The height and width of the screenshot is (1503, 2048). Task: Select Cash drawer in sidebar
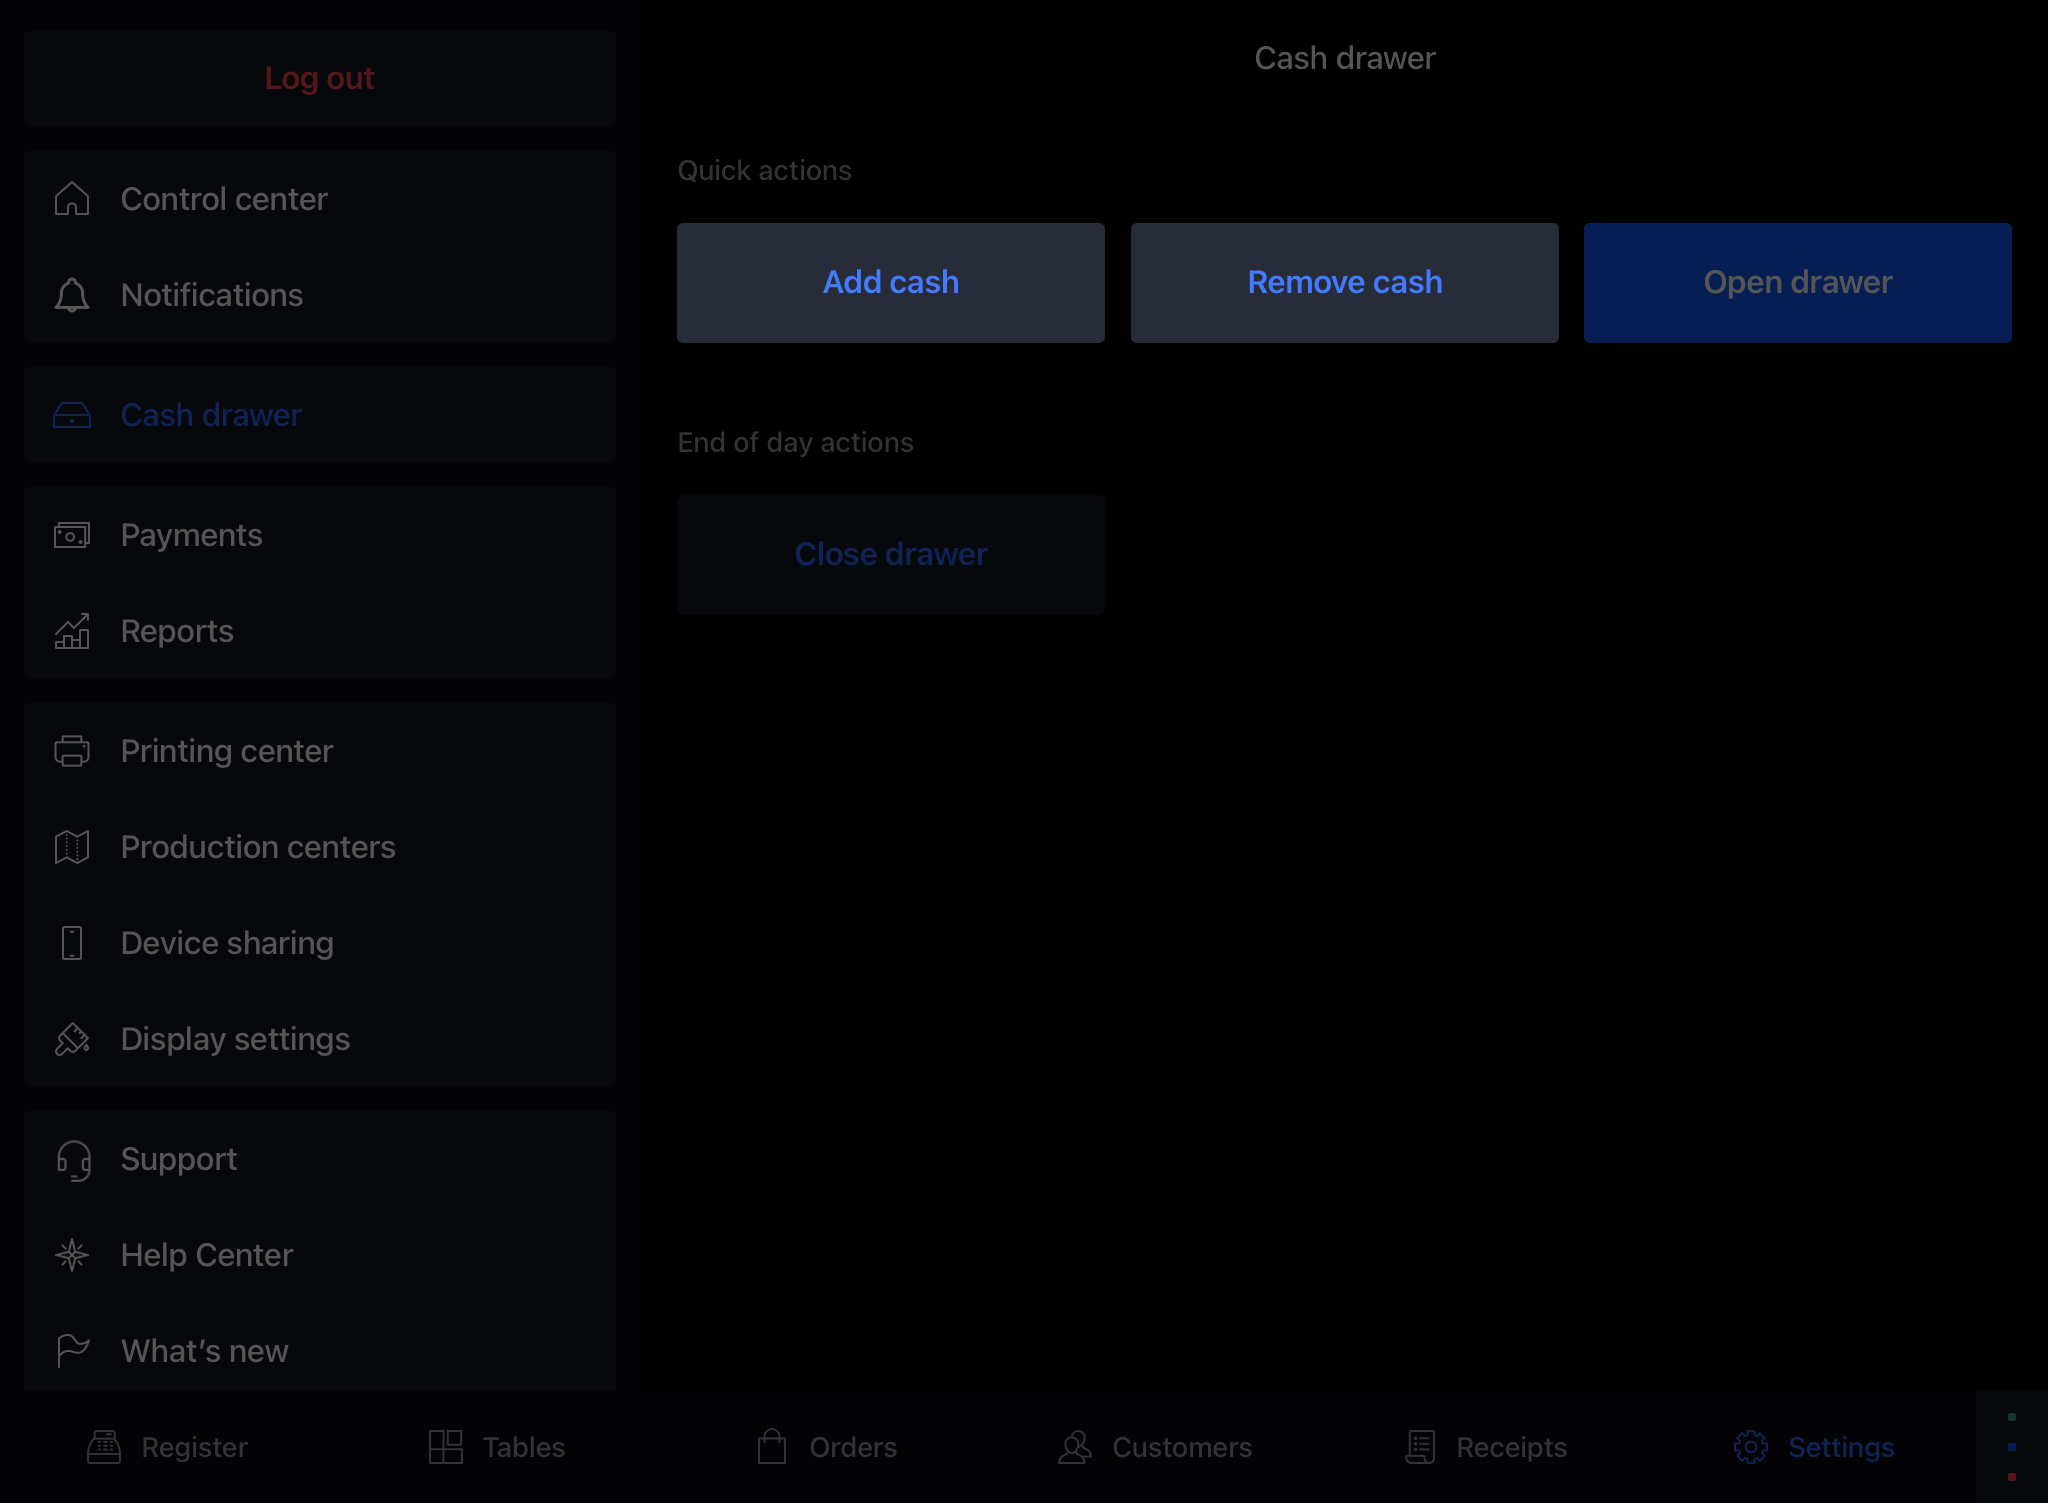[211, 415]
